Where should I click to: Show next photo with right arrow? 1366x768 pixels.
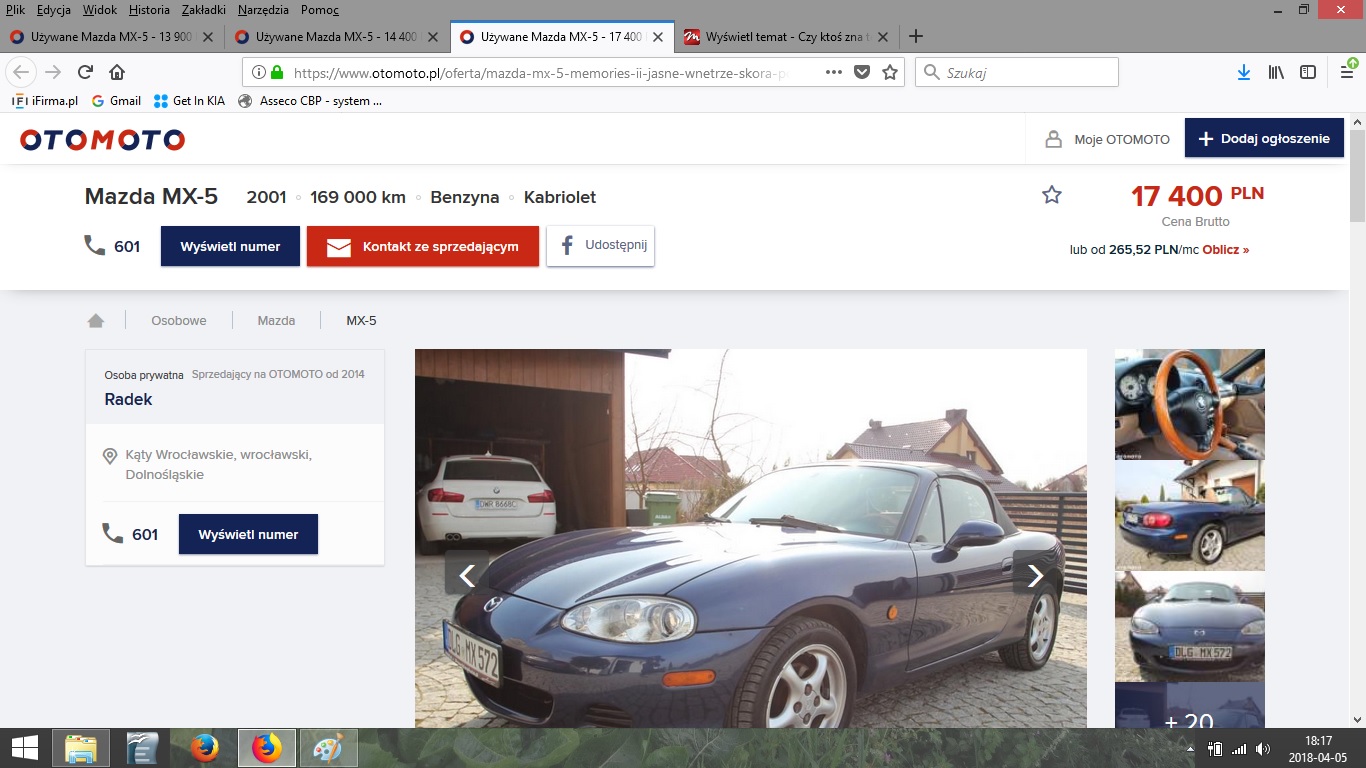click(1035, 573)
